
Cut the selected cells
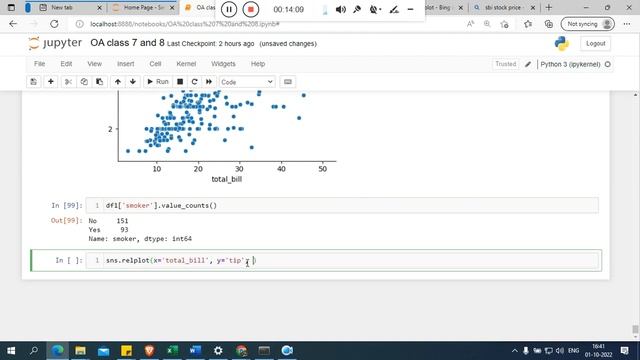(68, 82)
